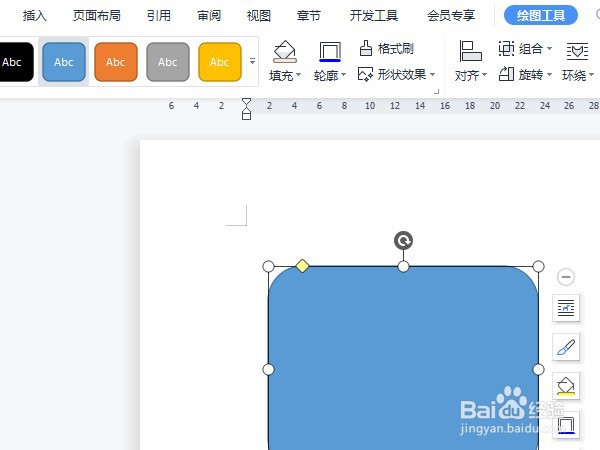This screenshot has width=600, height=450.
Task: Select the 绘图工具 tab
Action: [x=541, y=15]
